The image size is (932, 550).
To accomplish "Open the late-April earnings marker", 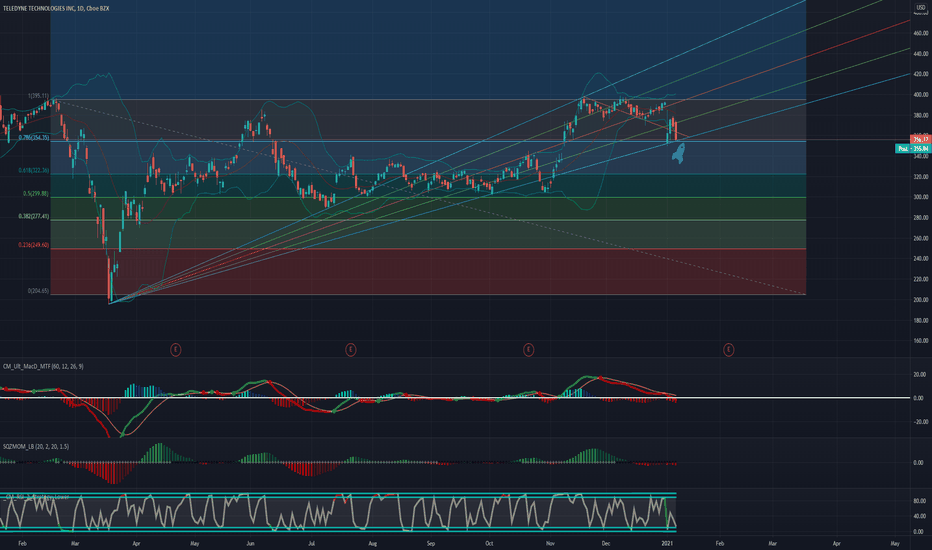I will point(175,350).
